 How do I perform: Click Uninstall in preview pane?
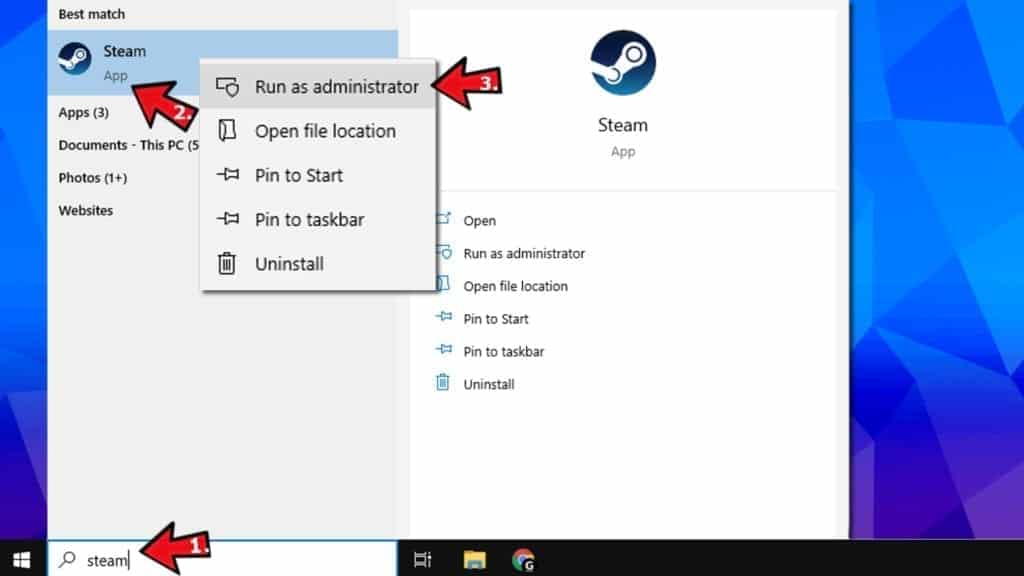tap(488, 384)
